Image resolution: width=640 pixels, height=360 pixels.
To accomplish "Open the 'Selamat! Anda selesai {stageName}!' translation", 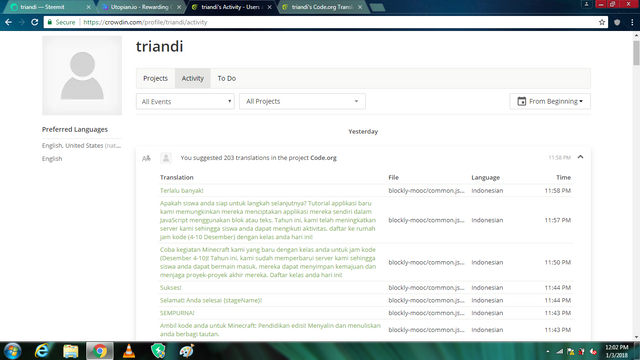I will 211,300.
